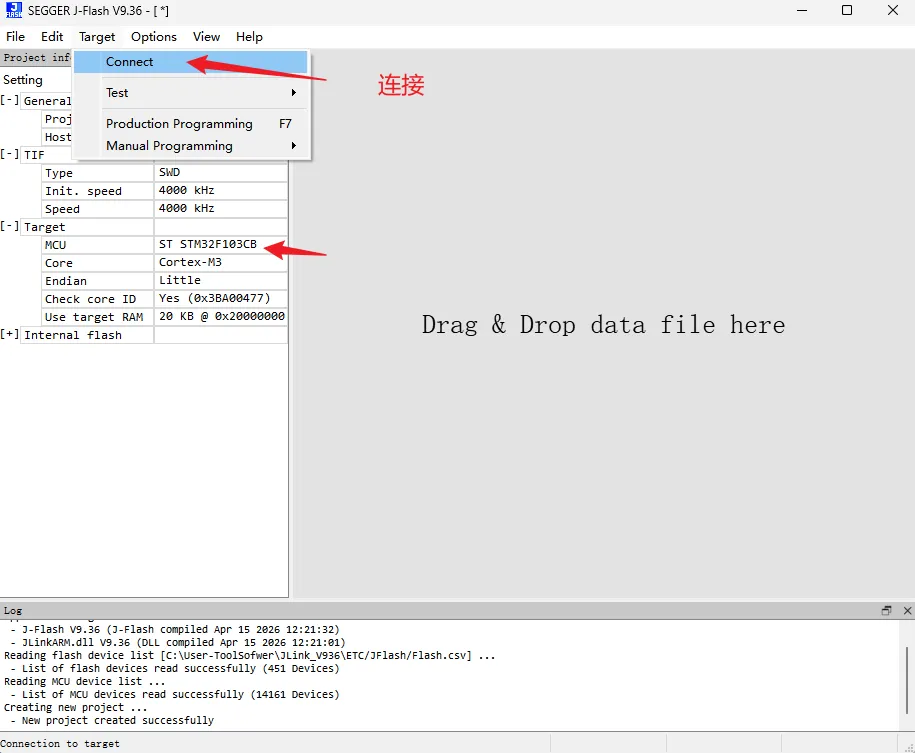Click the Yes (0x3BA00477) value

click(x=221, y=299)
